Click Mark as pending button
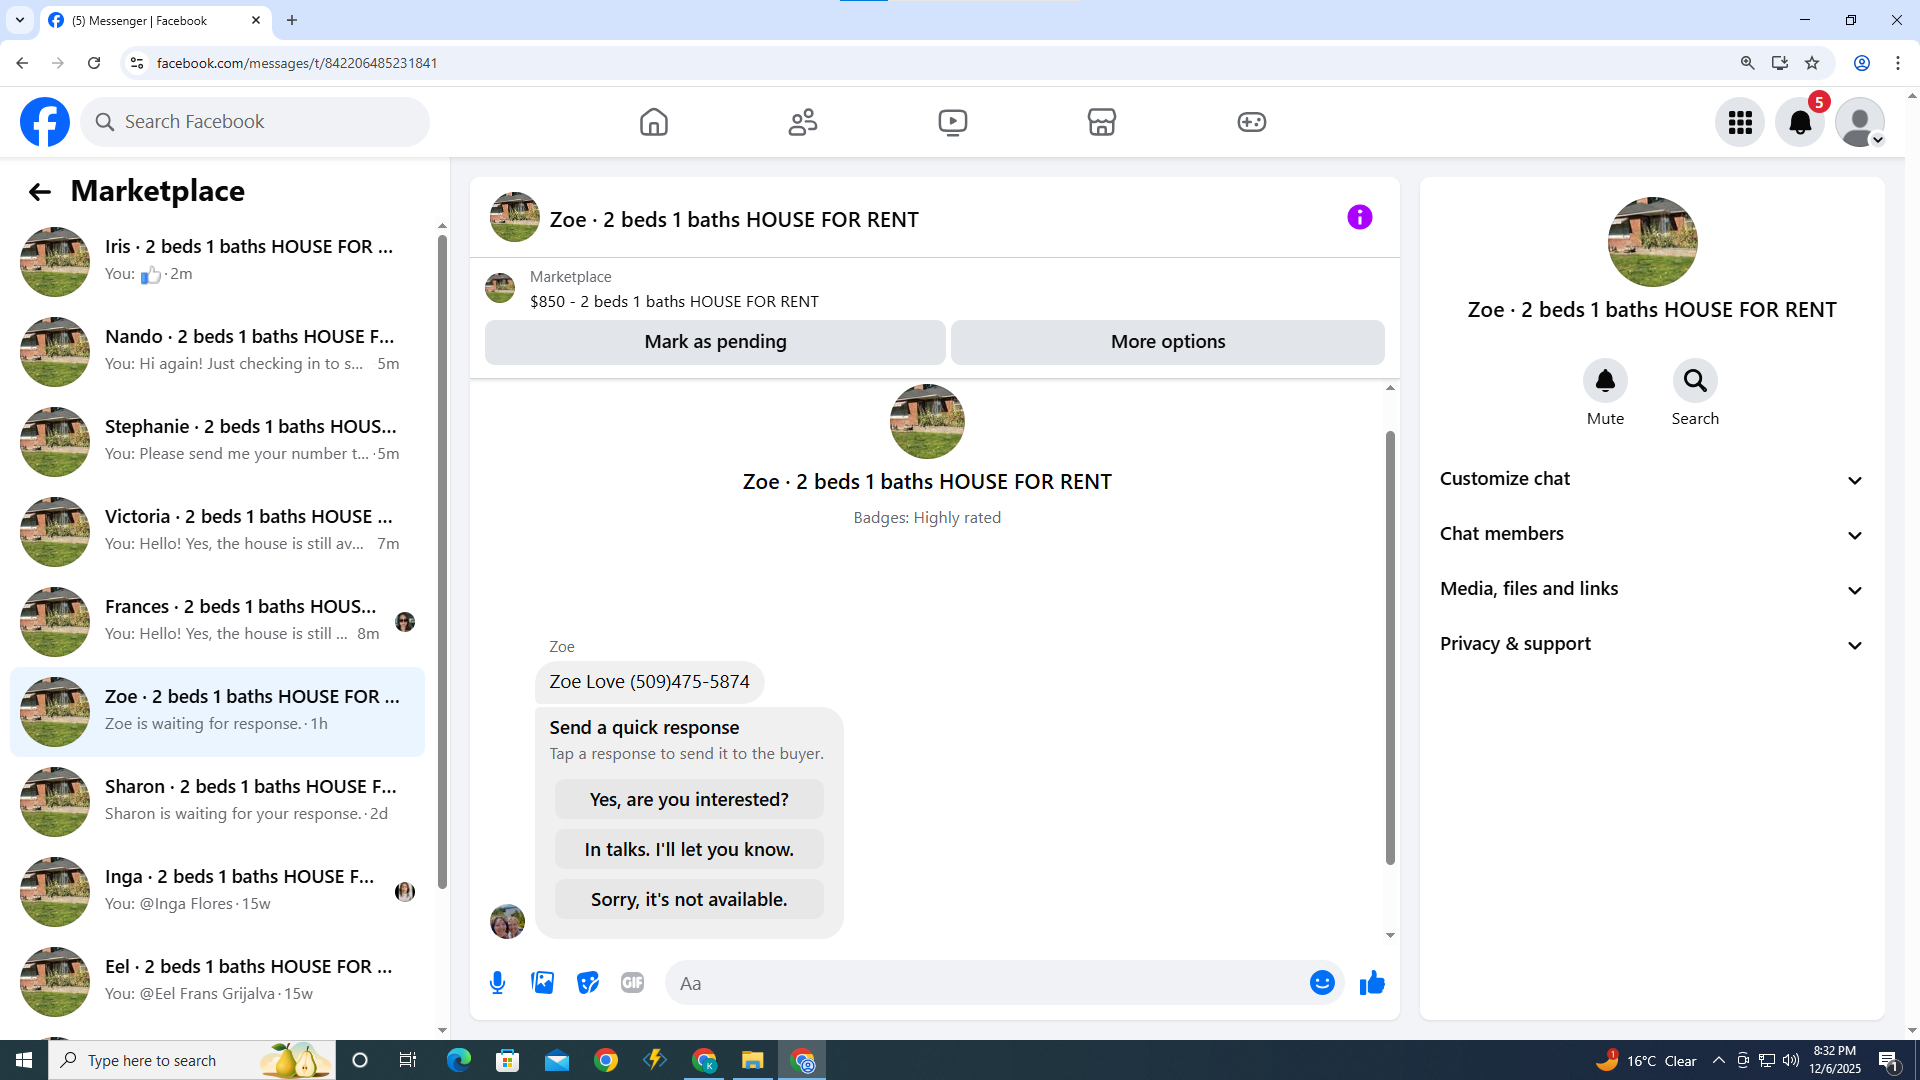Screen dimensions: 1920x1080 click(x=715, y=342)
